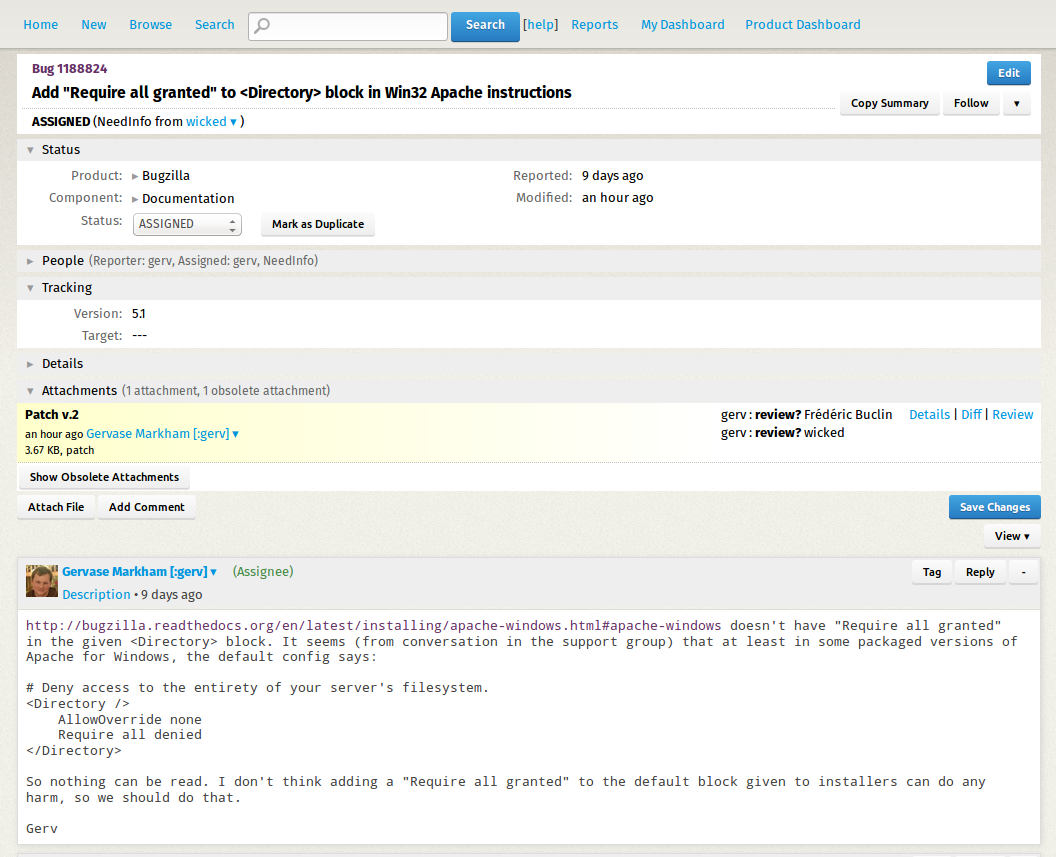The image size is (1056, 857).
Task: Go to My Dashboard
Action: 682,25
